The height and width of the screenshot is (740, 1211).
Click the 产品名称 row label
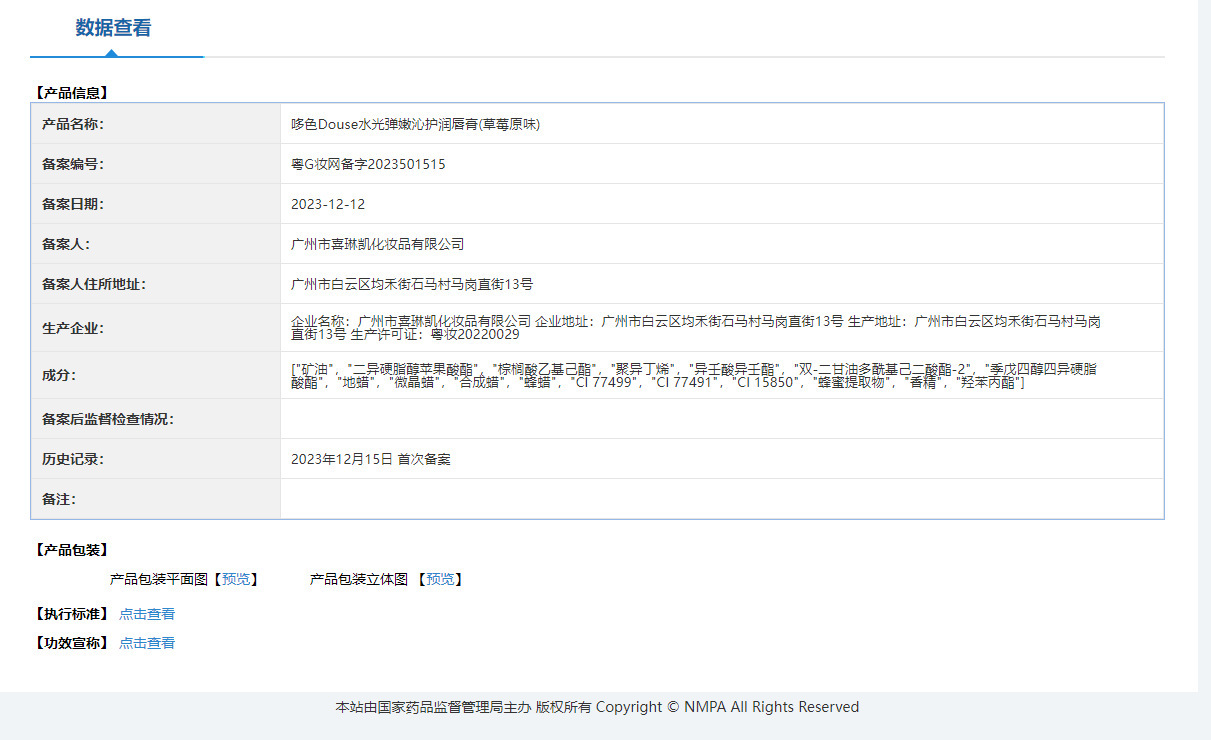(72, 125)
